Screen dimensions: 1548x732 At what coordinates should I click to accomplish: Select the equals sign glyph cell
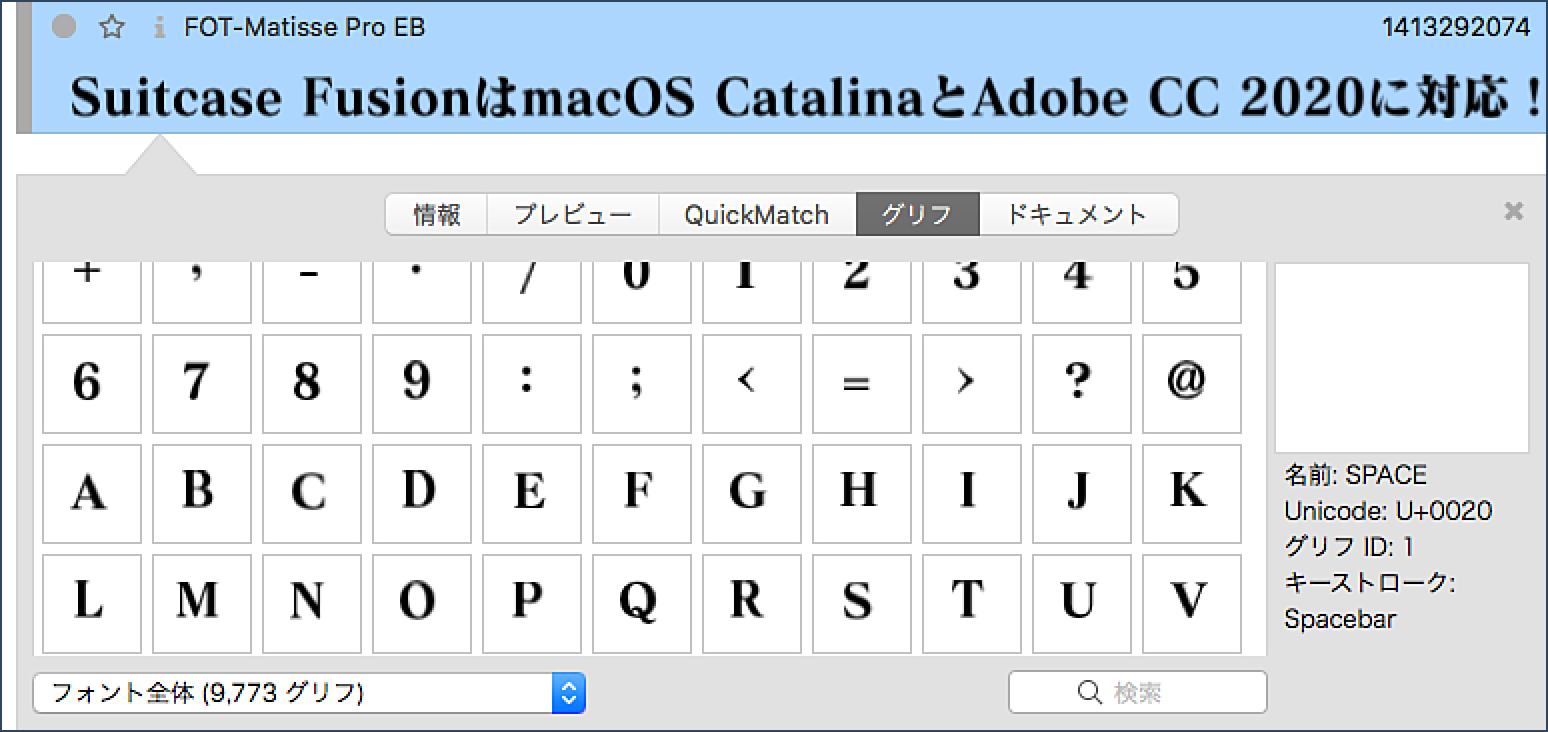[862, 384]
